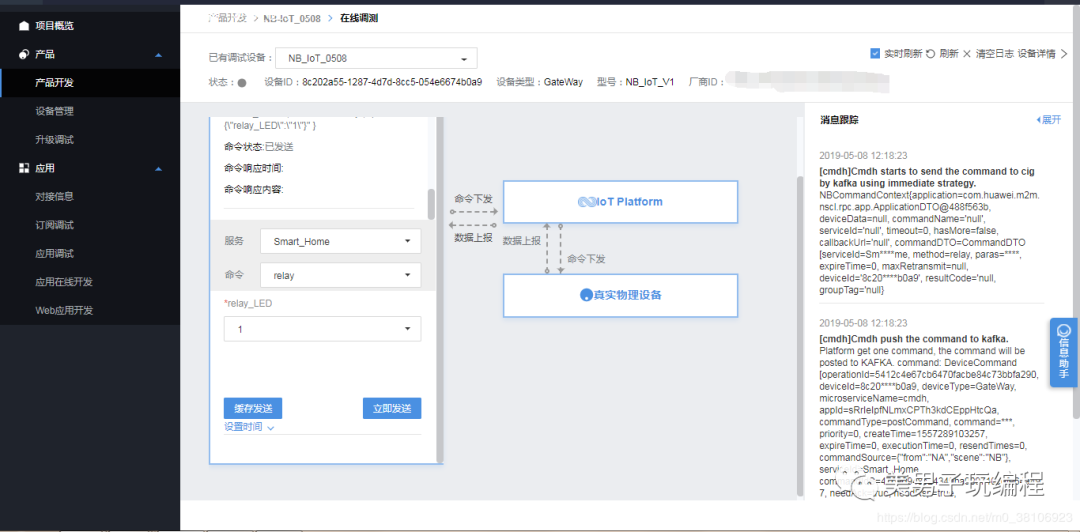Screen dimensions: 1080x532
Task: Click NB-IoT_0508 in the breadcrumb
Action: (x=292, y=19)
